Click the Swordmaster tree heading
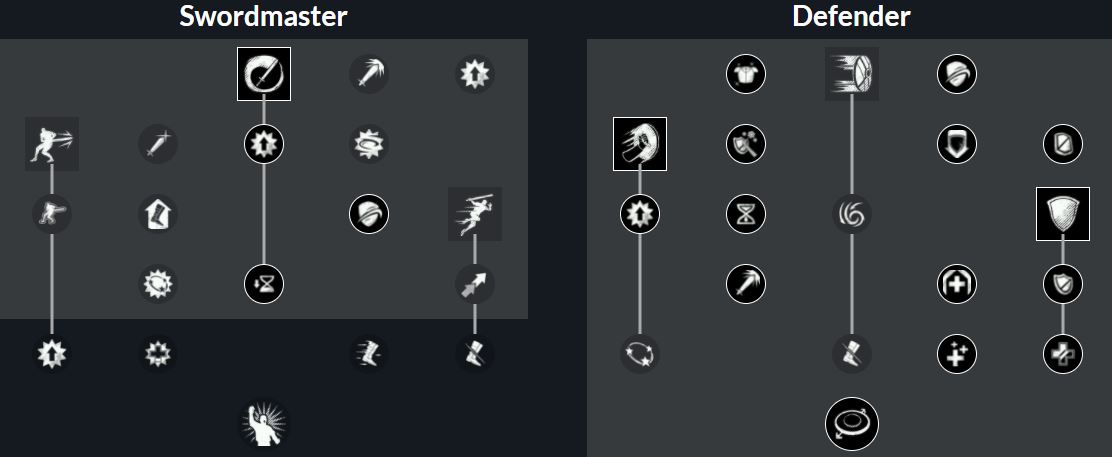Viewport: 1112px width, 457px height. pyautogui.click(x=263, y=16)
